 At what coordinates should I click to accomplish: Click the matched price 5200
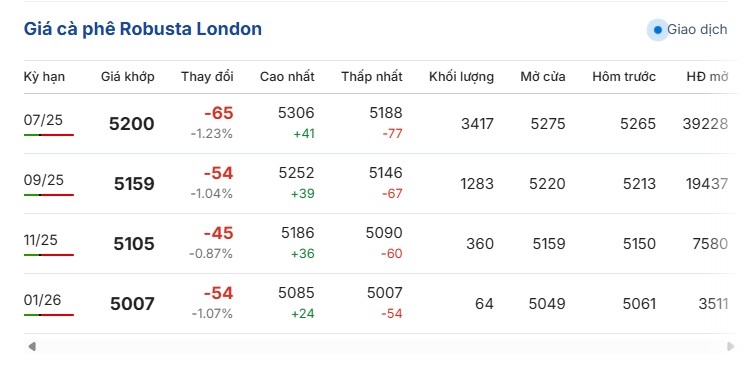[x=132, y=124]
